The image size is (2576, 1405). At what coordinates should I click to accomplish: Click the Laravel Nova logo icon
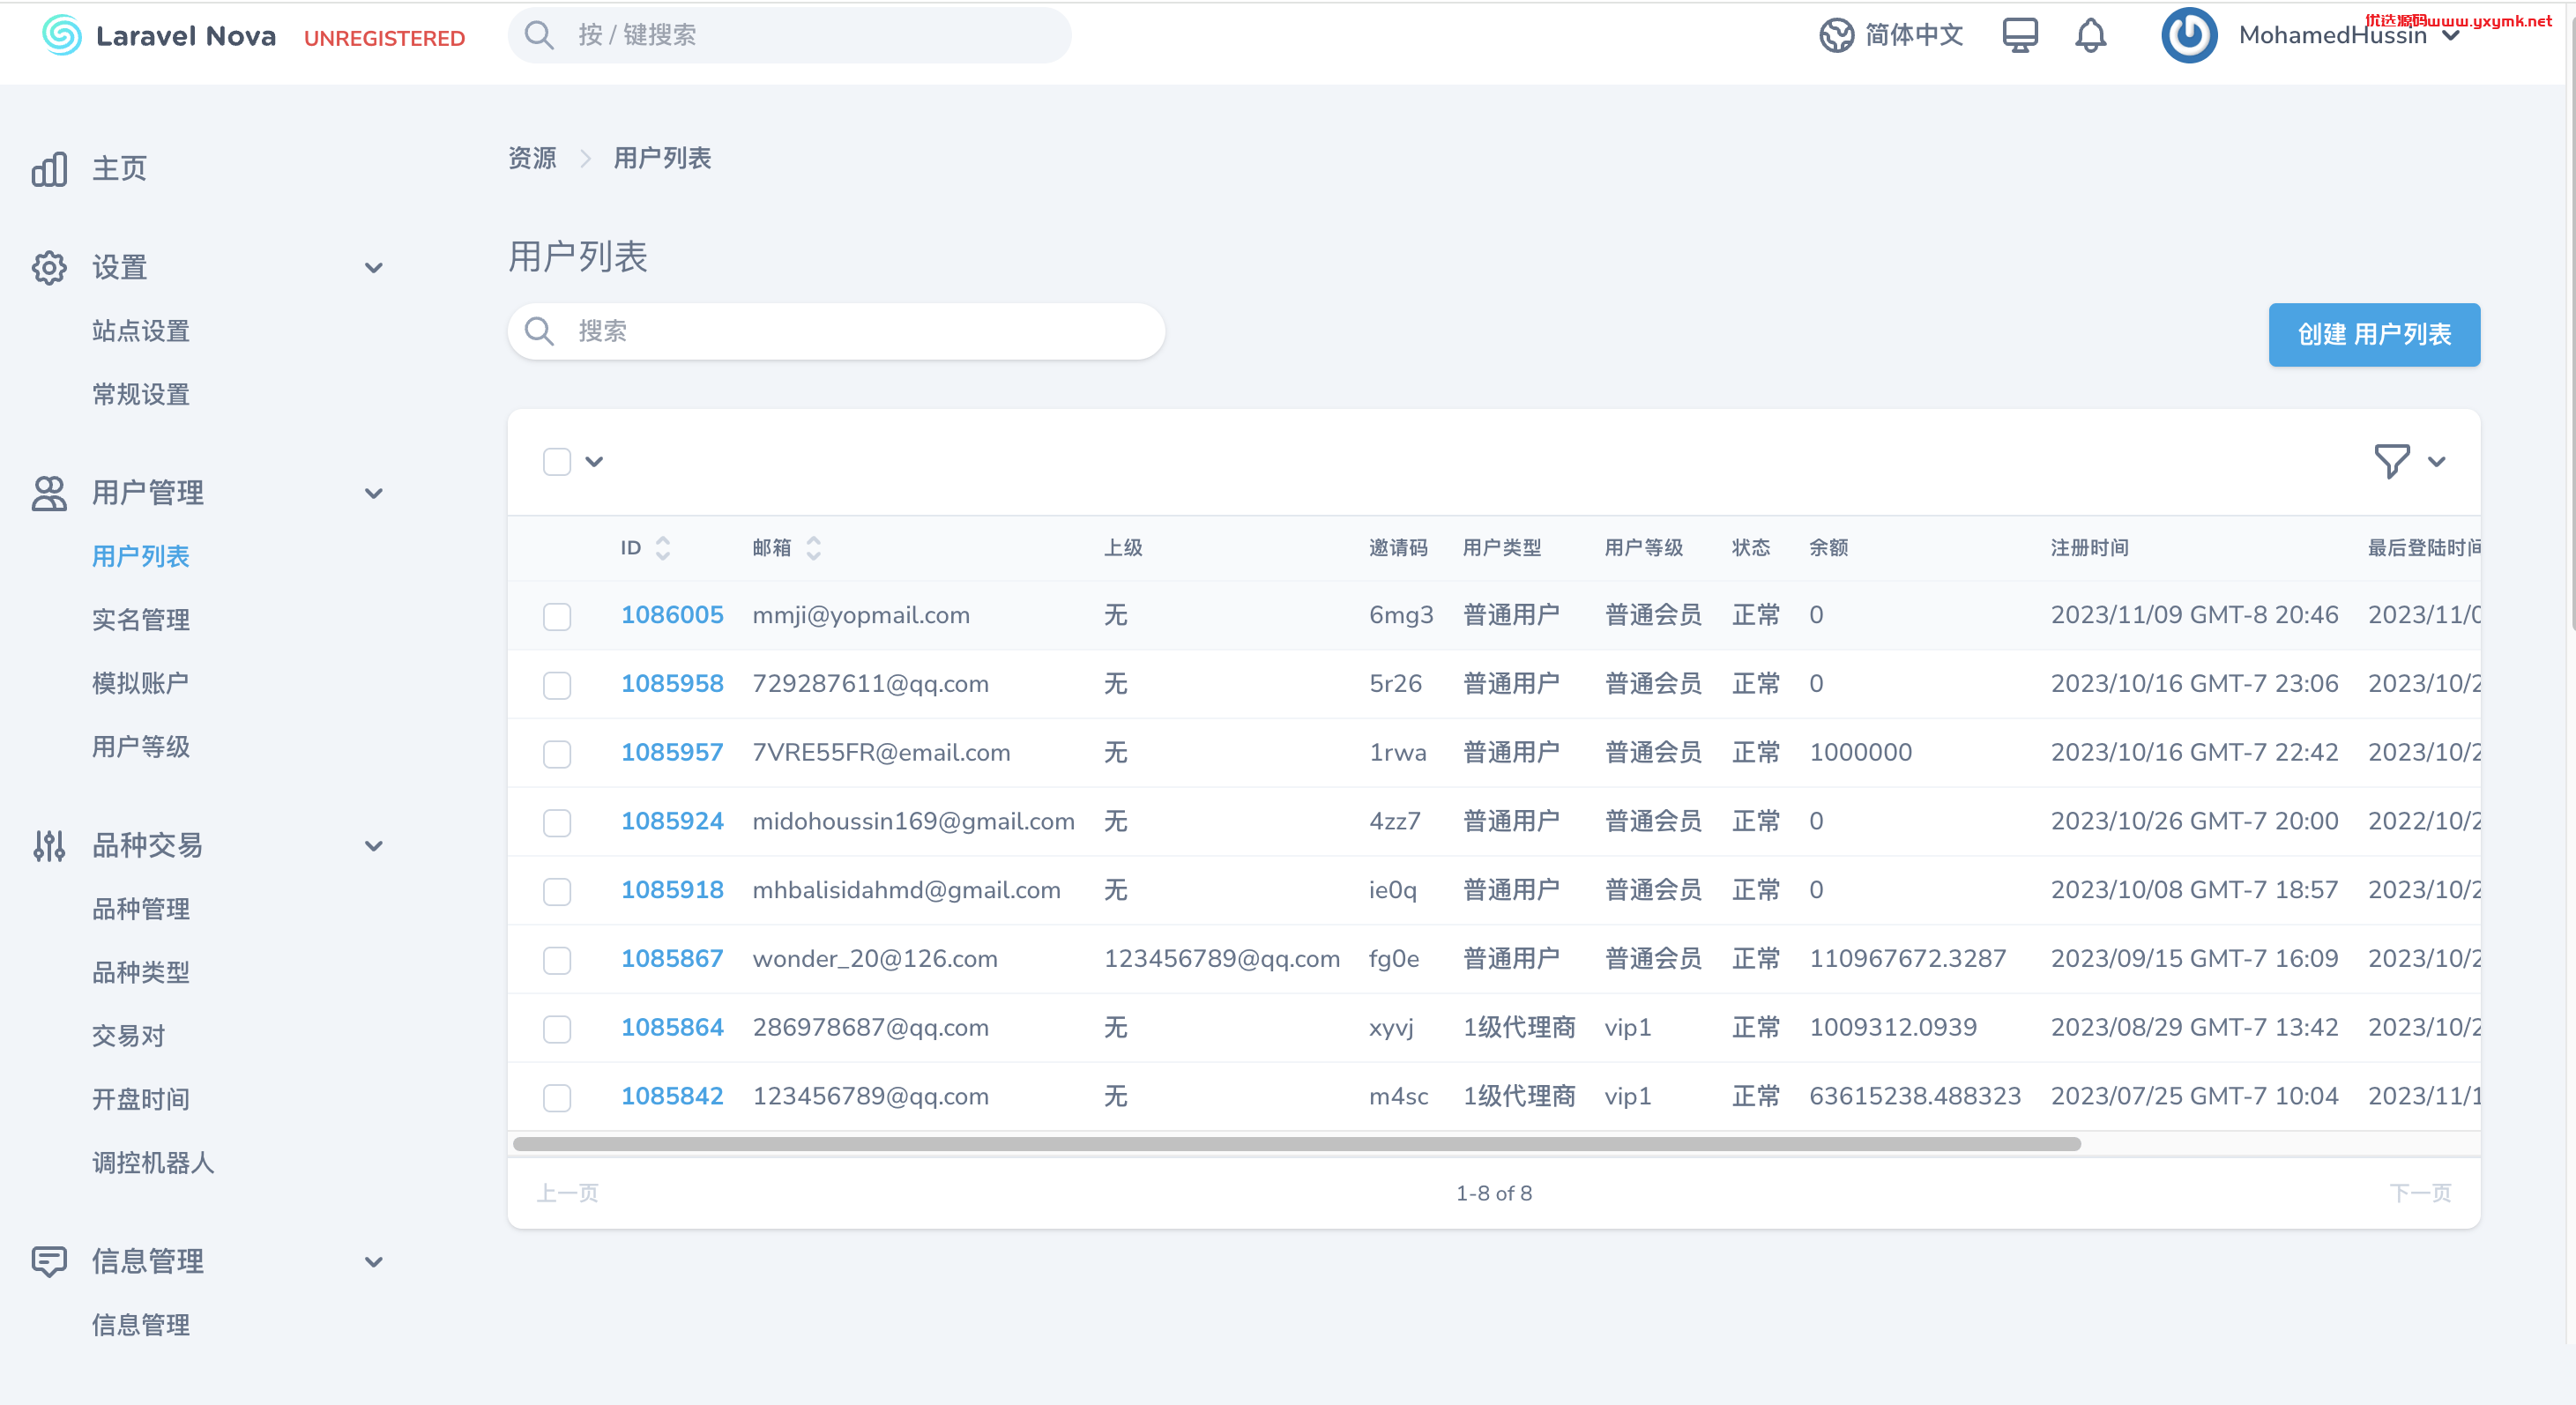coord(61,36)
